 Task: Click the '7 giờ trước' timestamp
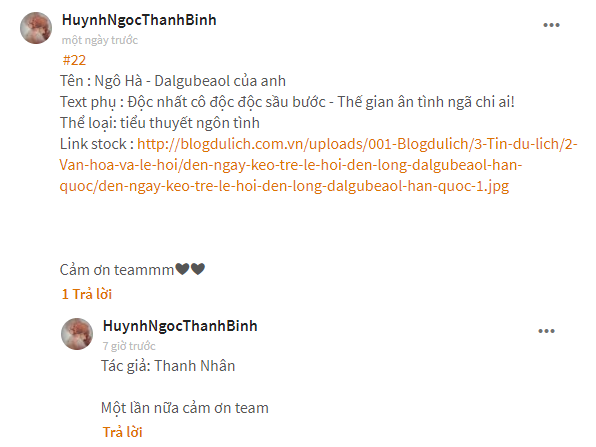pyautogui.click(x=129, y=346)
